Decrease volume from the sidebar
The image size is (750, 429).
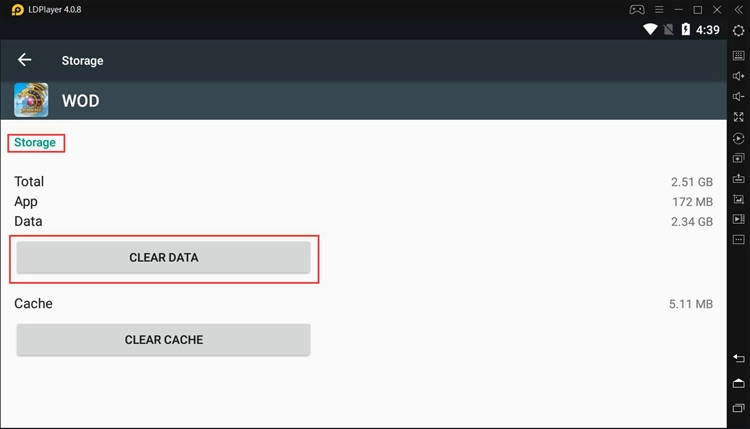(738, 96)
